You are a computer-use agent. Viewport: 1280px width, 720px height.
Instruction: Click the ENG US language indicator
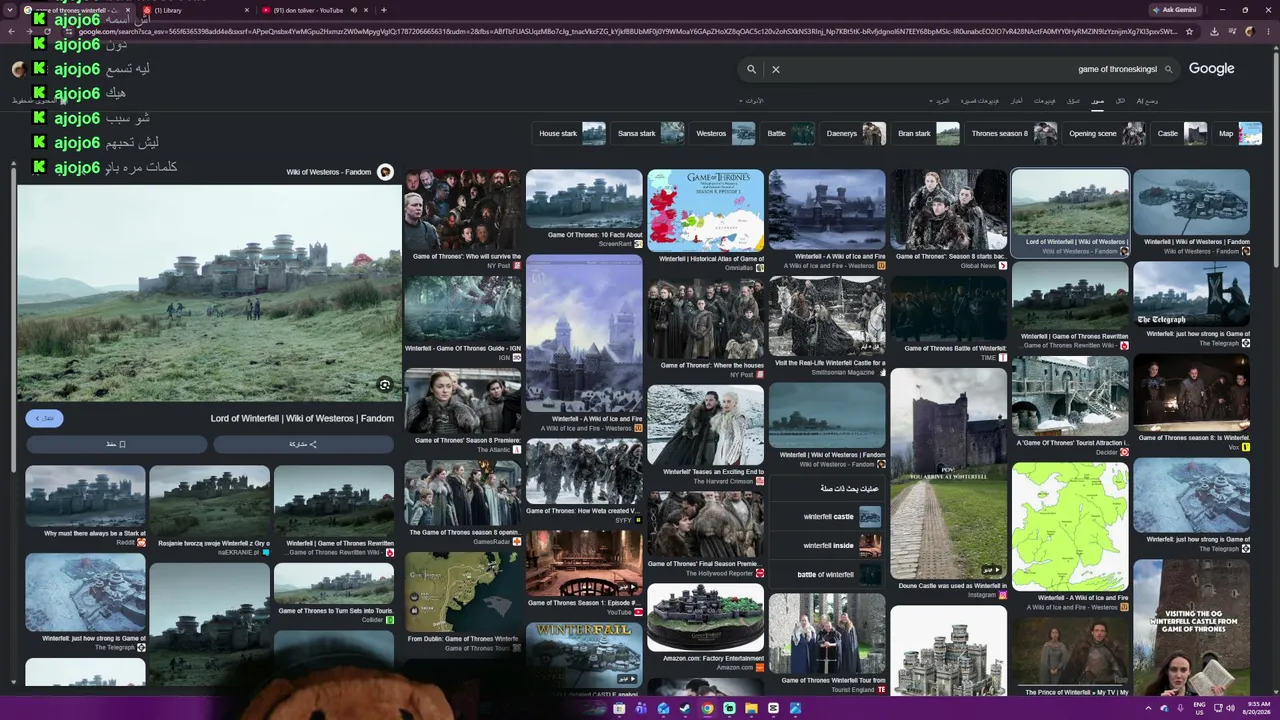tap(1199, 709)
